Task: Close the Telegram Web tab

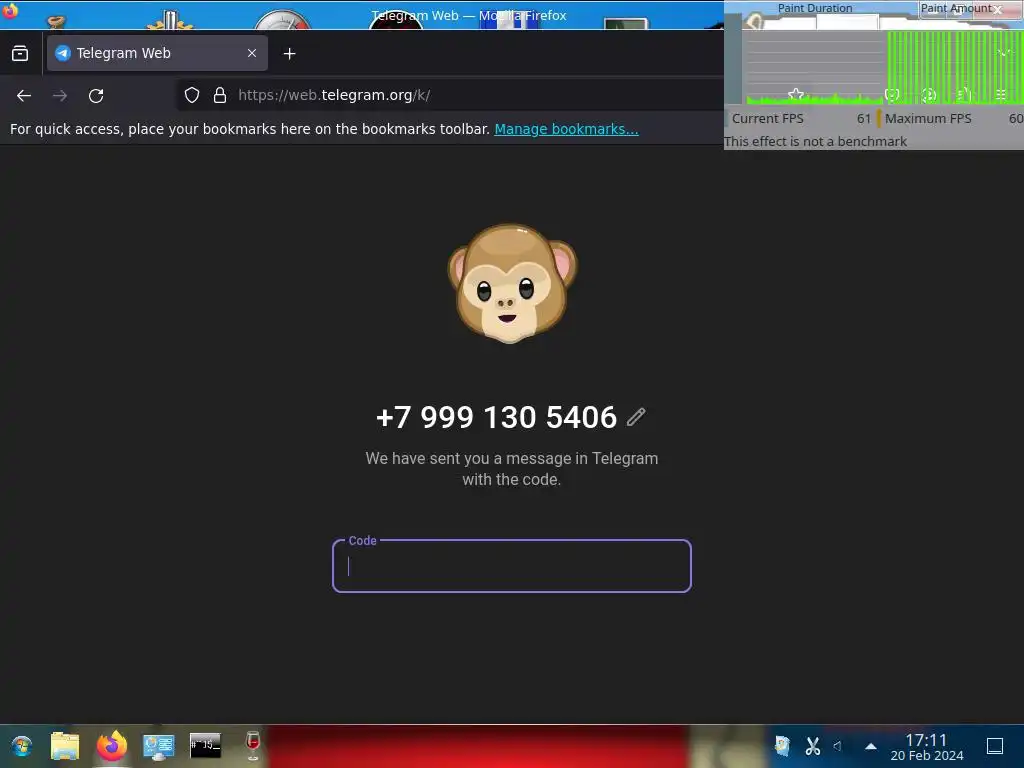Action: point(252,54)
